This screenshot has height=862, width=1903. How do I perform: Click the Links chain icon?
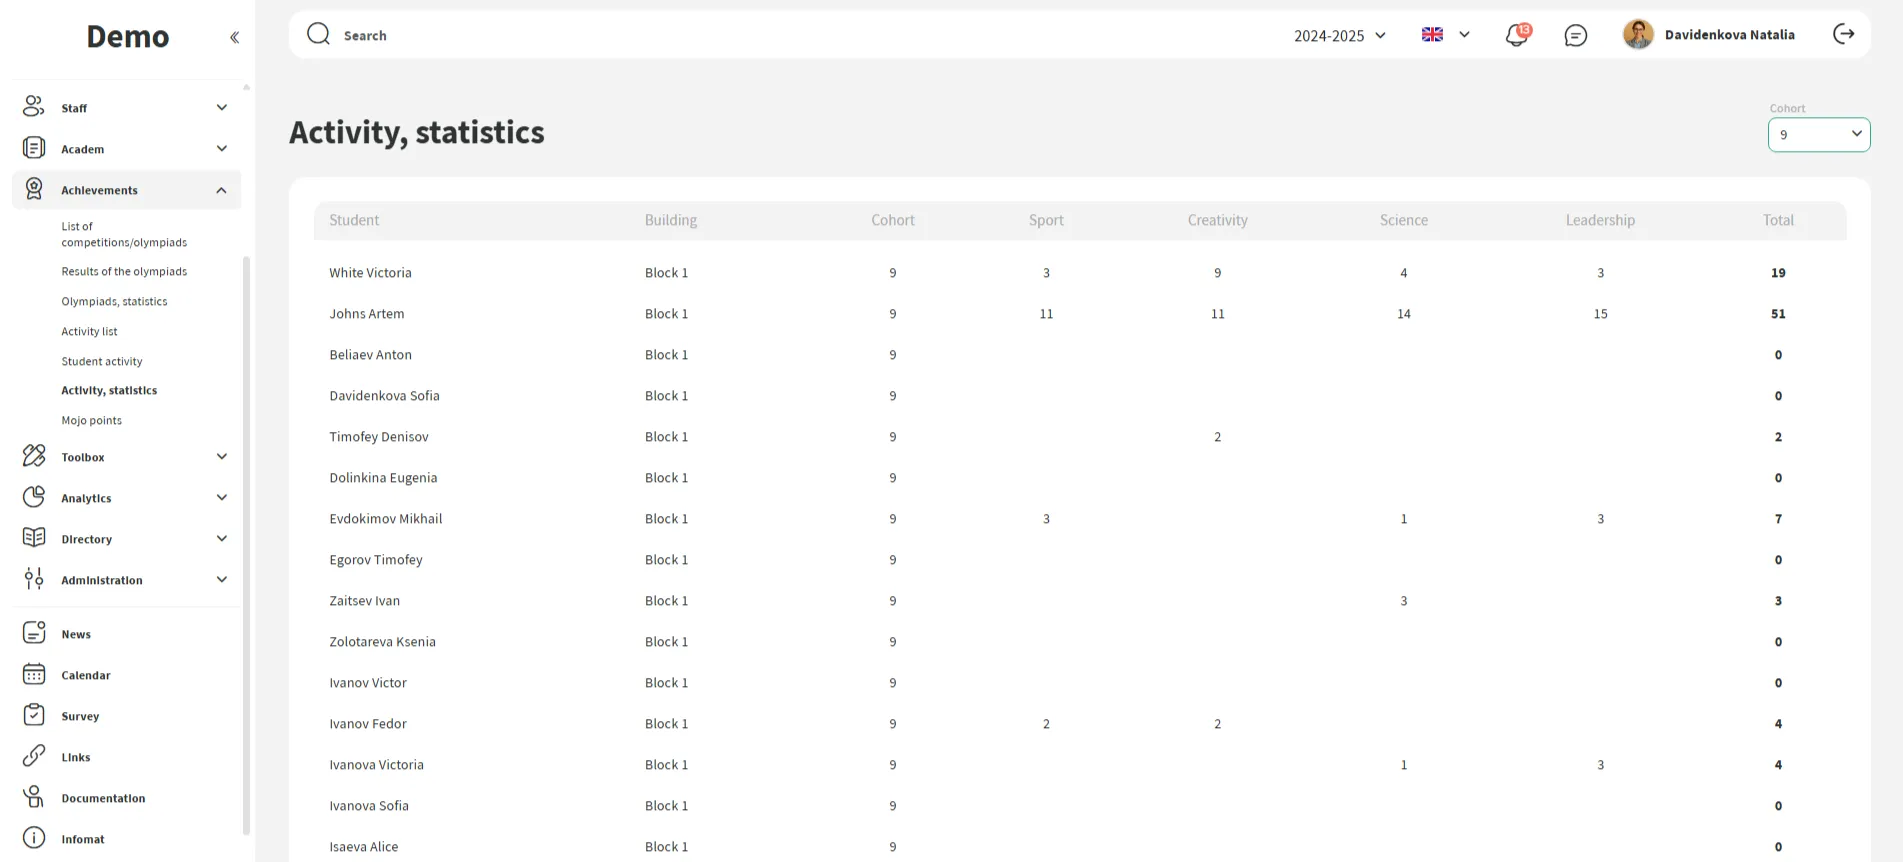point(34,757)
